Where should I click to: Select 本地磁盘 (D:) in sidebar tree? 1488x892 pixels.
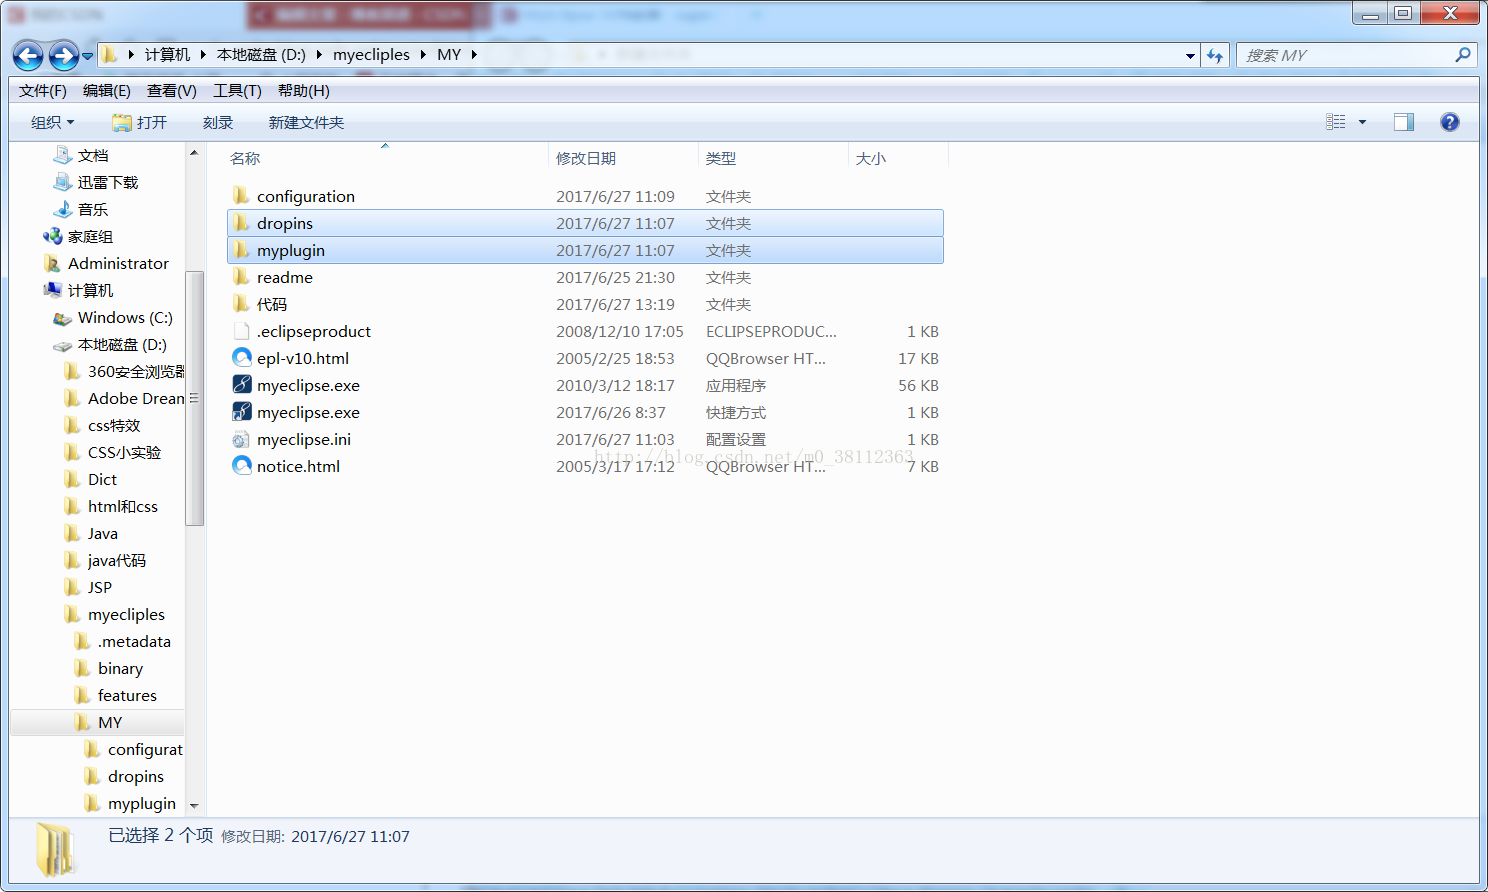[122, 345]
